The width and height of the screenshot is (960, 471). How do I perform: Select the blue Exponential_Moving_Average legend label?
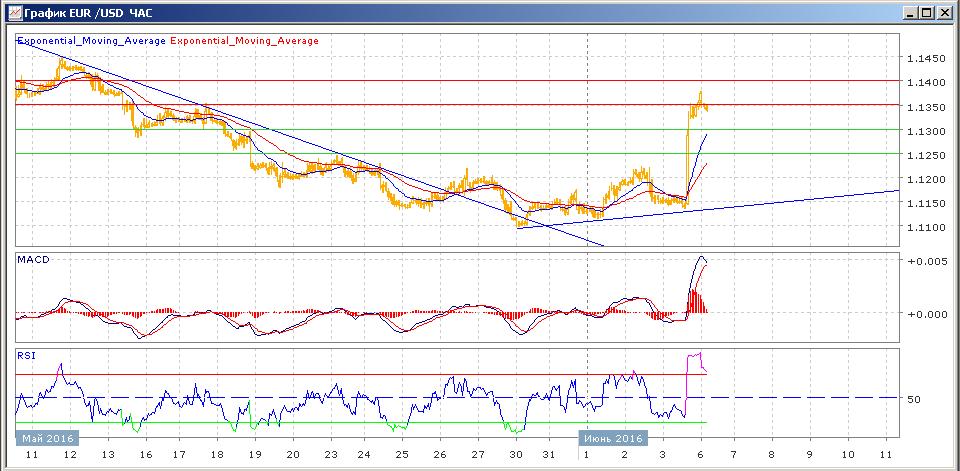tap(92, 41)
